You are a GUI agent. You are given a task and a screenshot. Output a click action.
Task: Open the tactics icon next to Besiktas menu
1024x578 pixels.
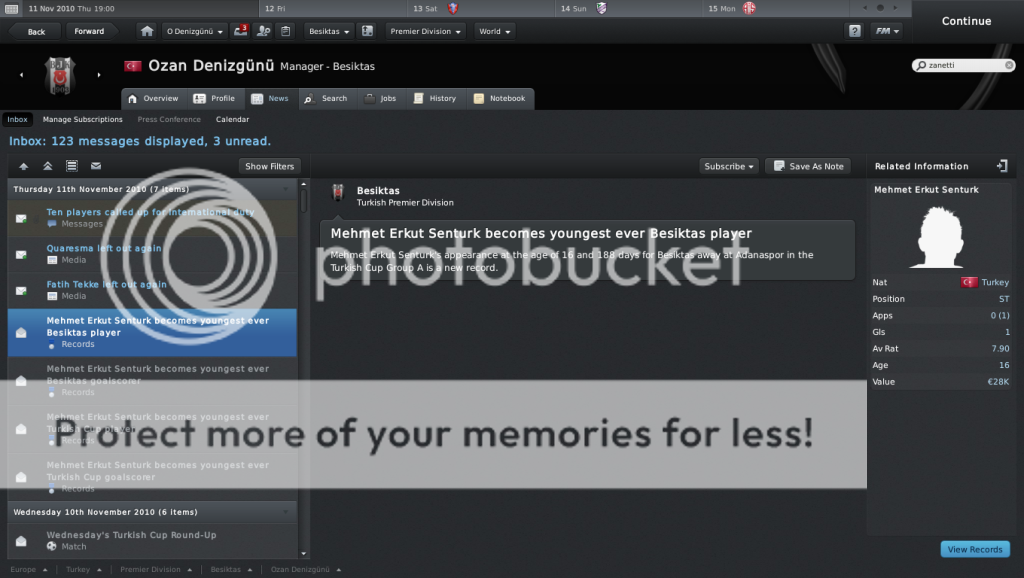point(368,31)
